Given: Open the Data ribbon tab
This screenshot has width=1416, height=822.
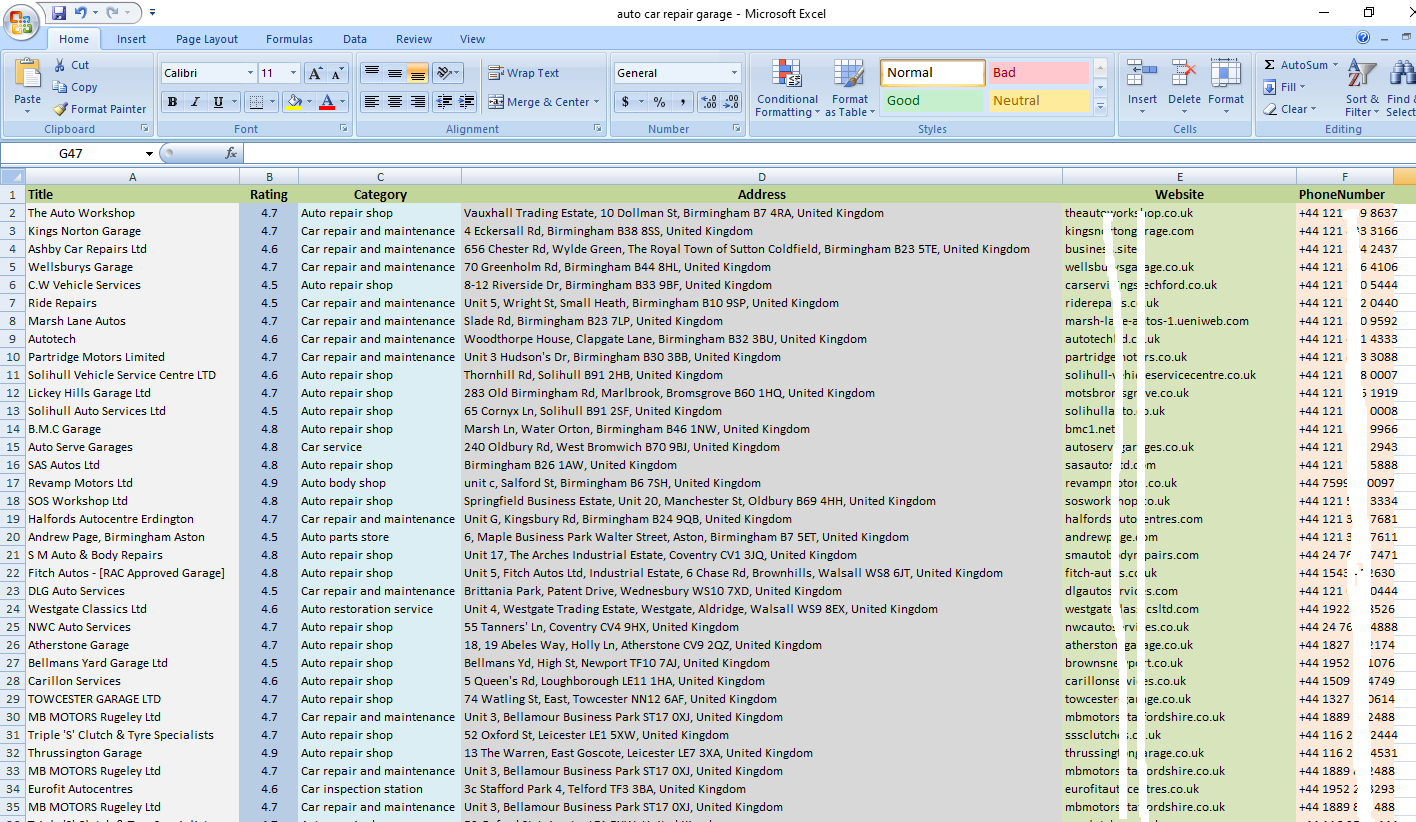Looking at the screenshot, I should click(355, 39).
